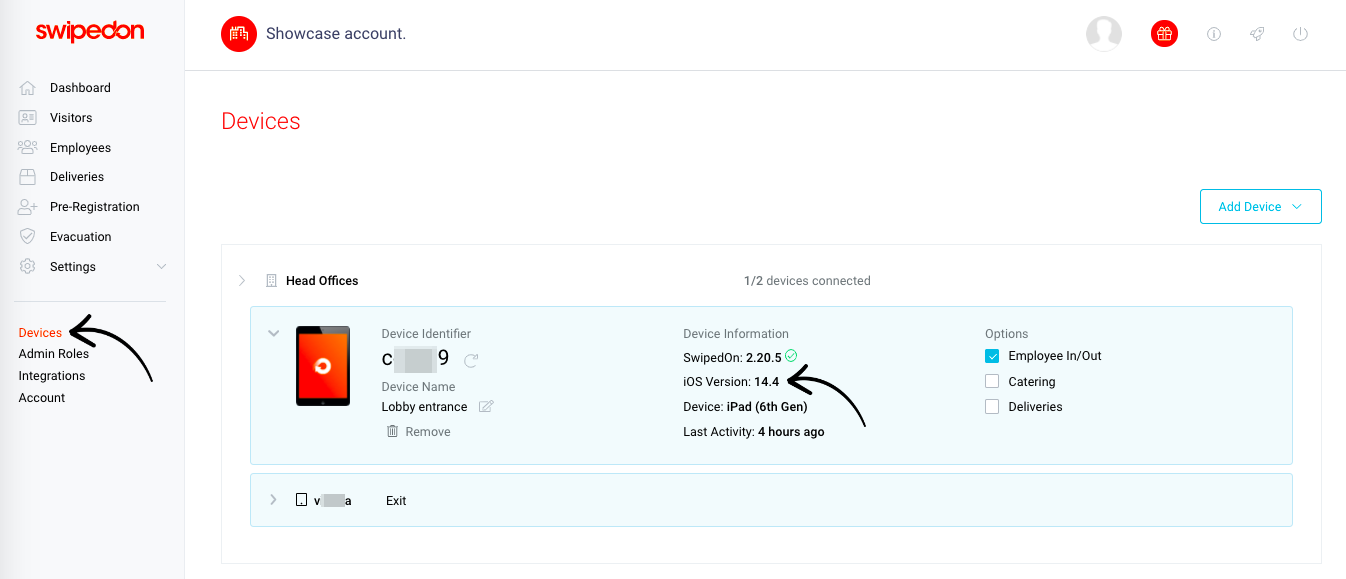Click the Devices page heading
The image size is (1346, 579).
(x=261, y=121)
